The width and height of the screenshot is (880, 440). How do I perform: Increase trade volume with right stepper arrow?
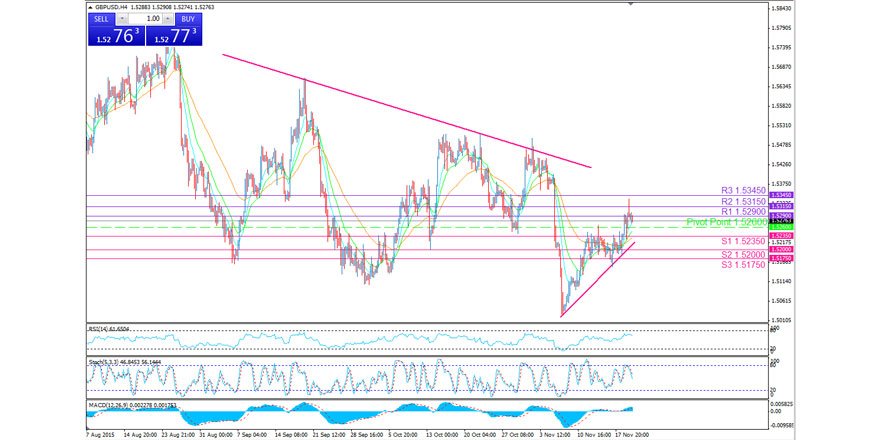pyautogui.click(x=167, y=19)
